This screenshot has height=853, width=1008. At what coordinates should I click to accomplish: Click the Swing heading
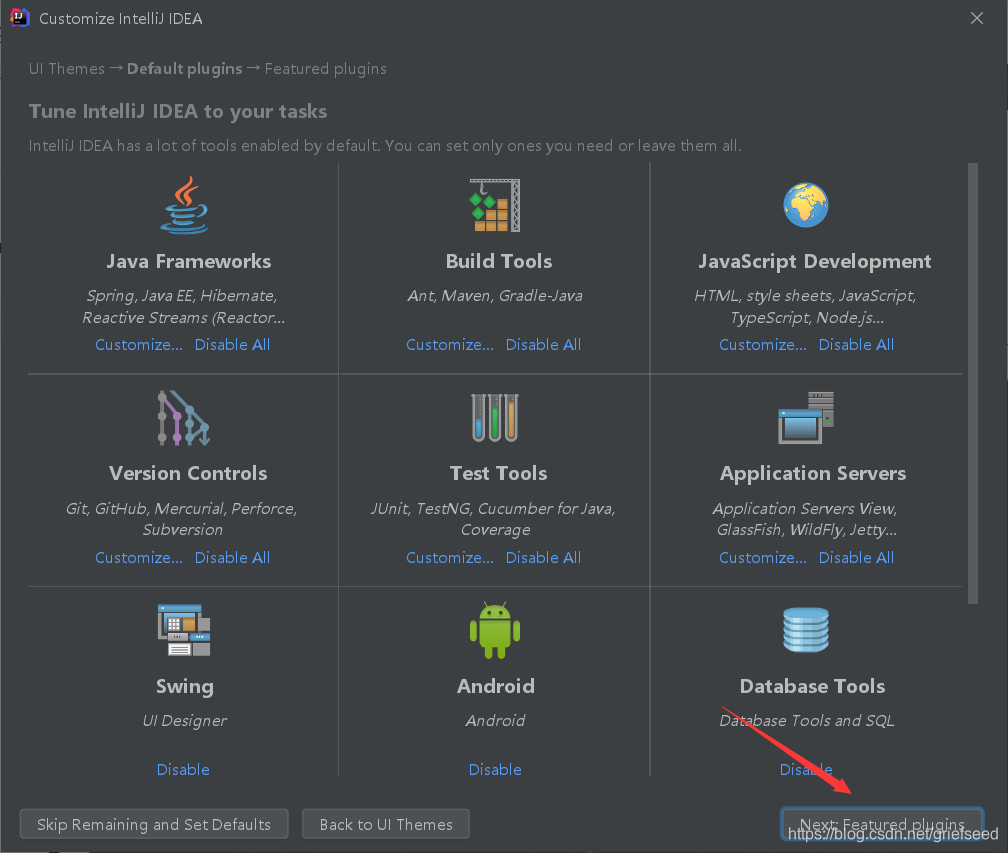(x=184, y=687)
